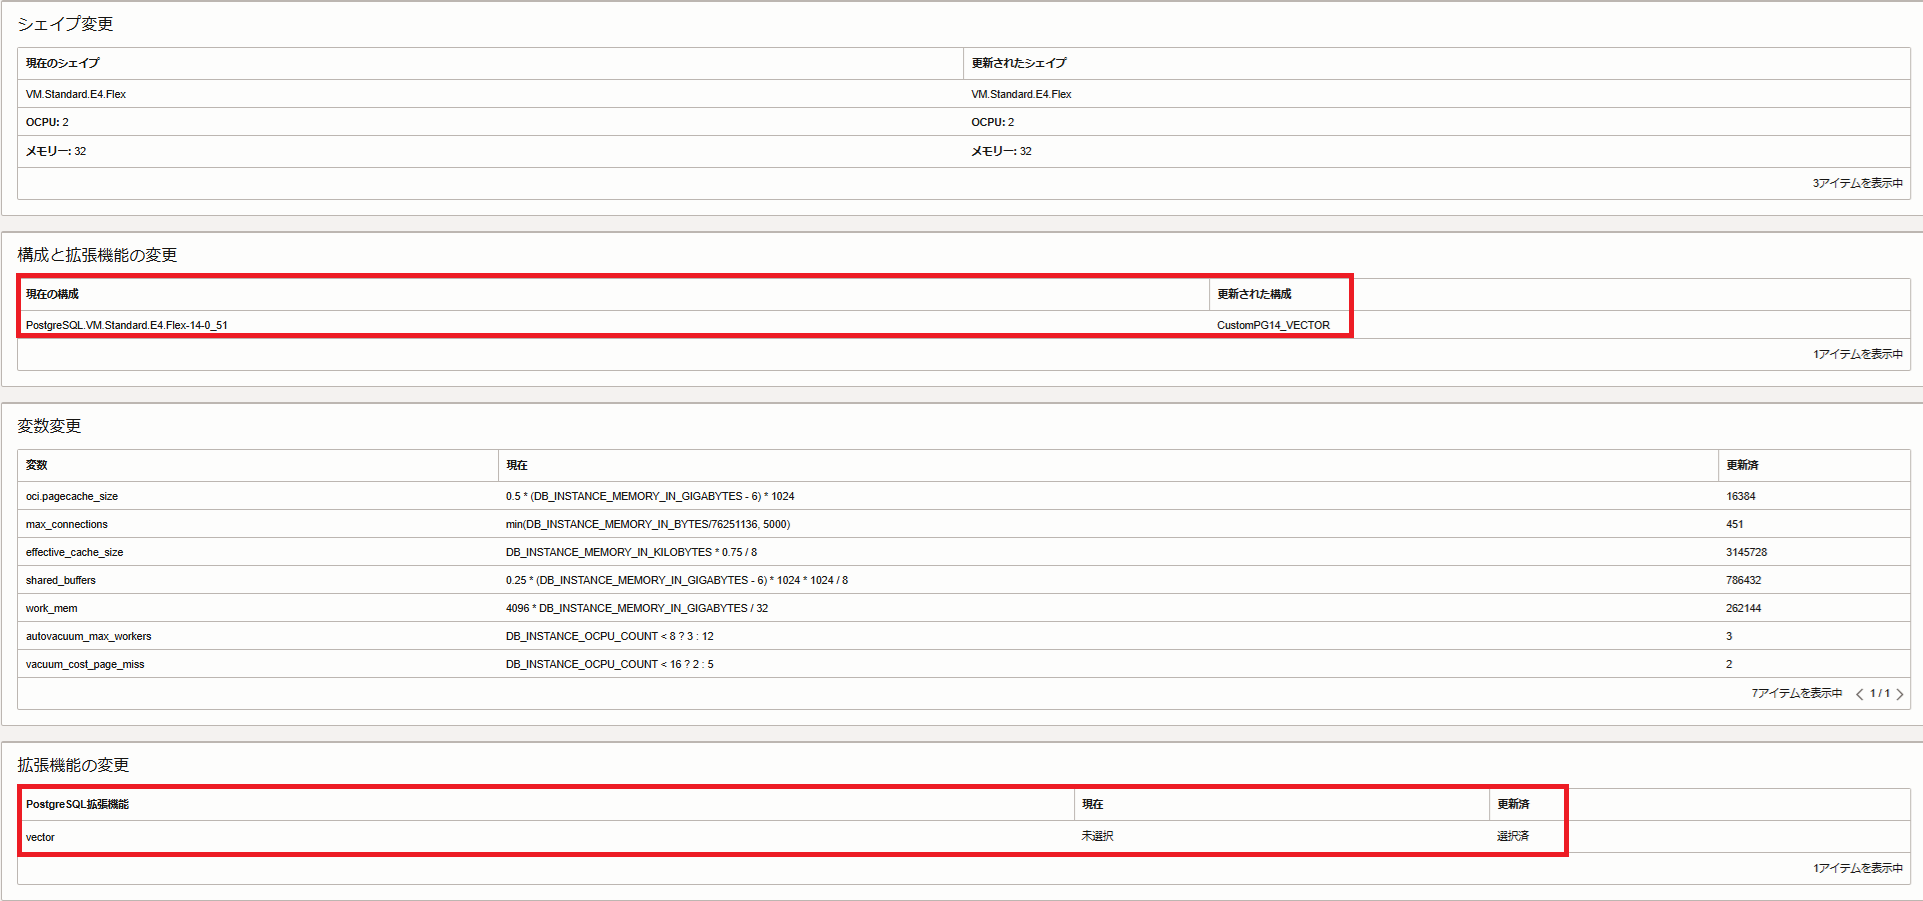Select the work_mem current formula
Image resolution: width=1923 pixels, height=901 pixels.
[x=637, y=608]
